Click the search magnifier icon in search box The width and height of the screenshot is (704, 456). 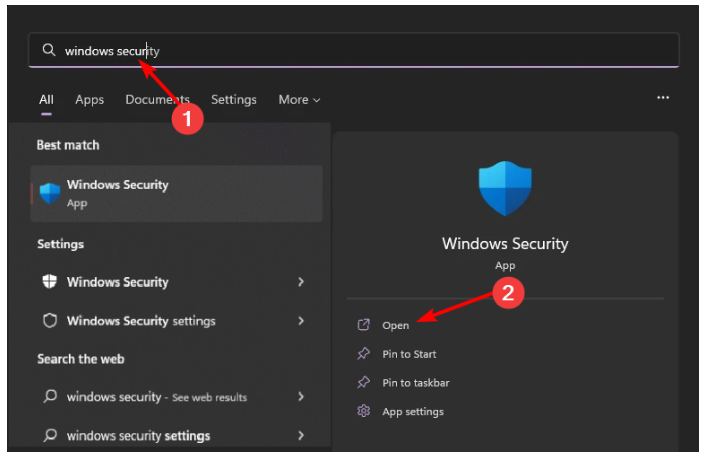click(x=48, y=50)
